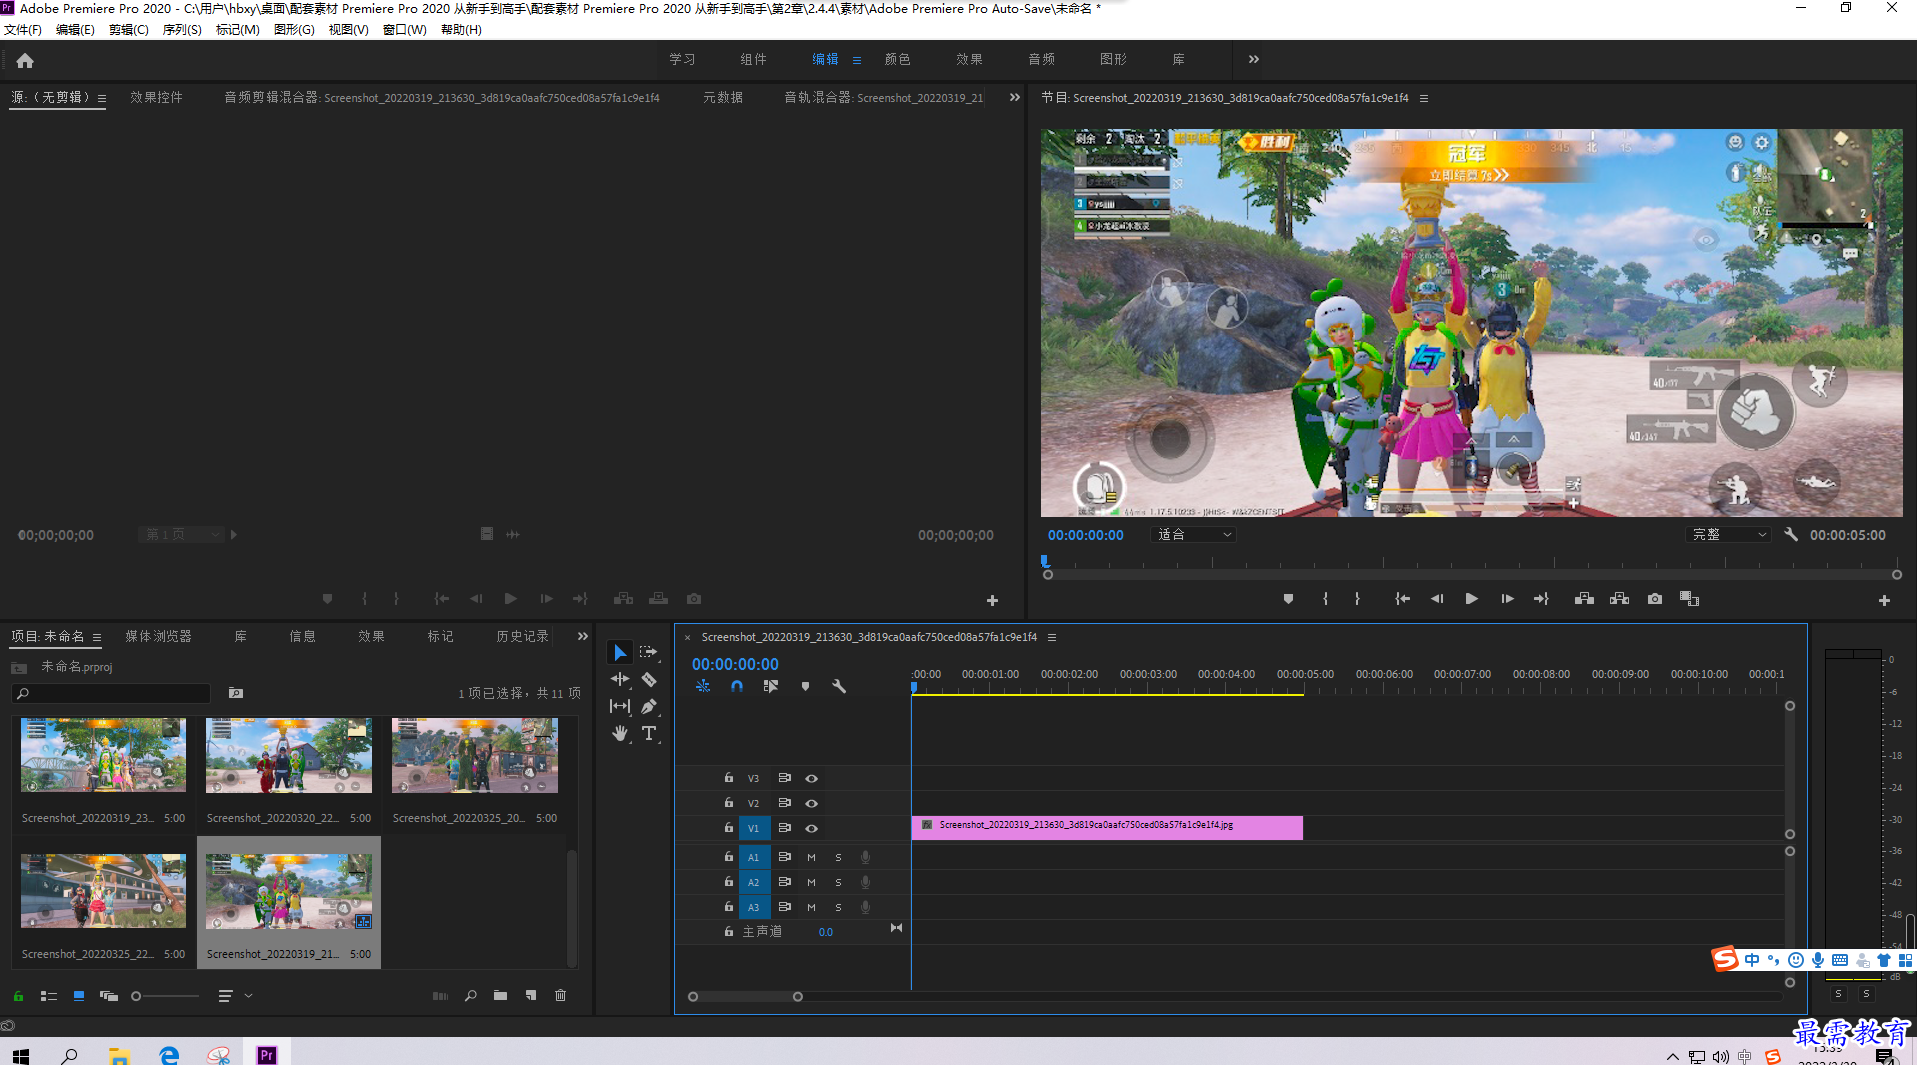1917x1065 pixels.
Task: Open Project panel menu next to 未命名
Action: [x=97, y=638]
